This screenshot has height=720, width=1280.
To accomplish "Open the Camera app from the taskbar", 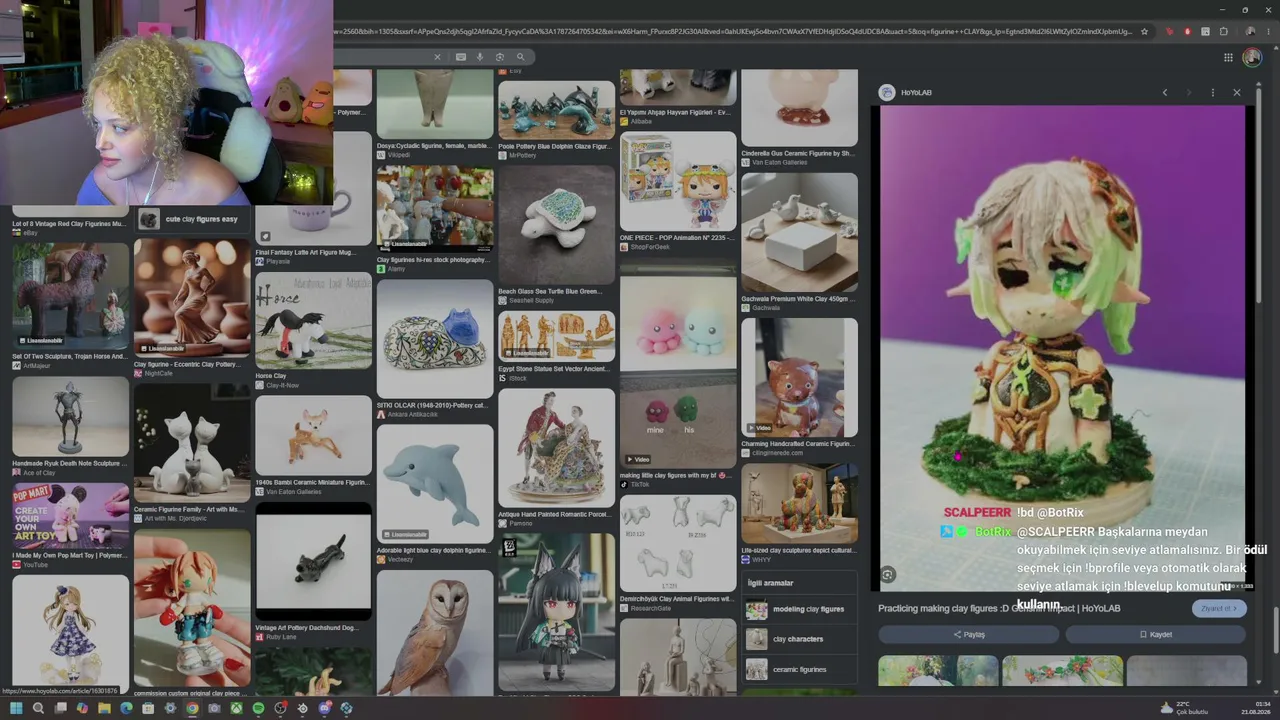I will tap(214, 708).
